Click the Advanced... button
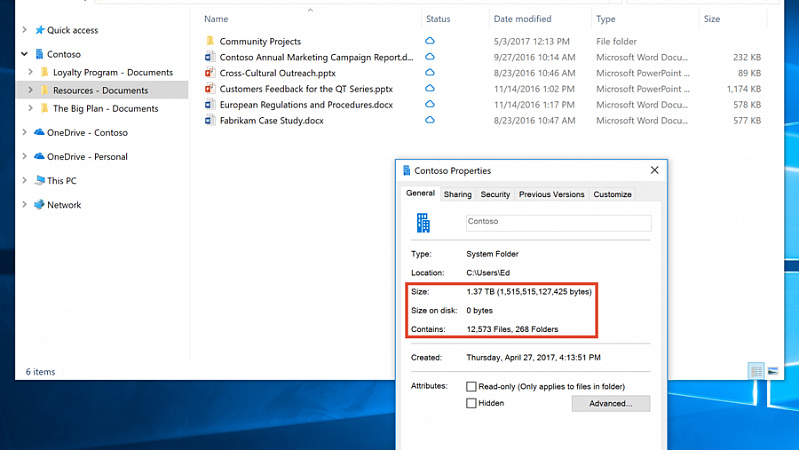The image size is (799, 450). click(610, 403)
